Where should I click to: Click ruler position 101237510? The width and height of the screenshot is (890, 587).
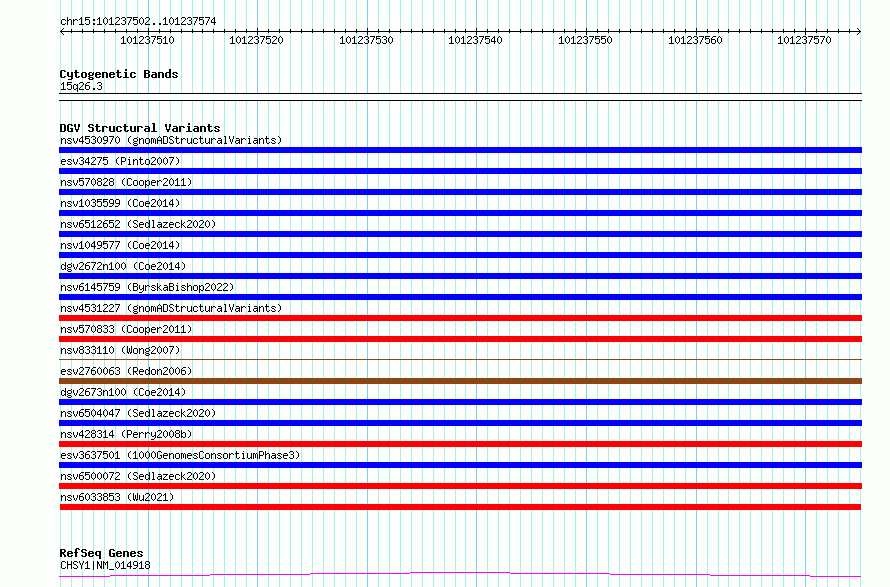pos(147,40)
